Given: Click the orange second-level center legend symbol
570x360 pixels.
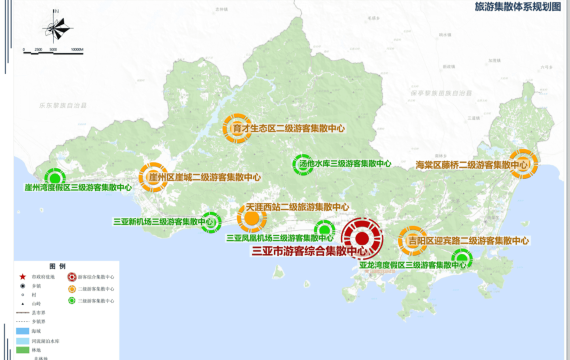Looking at the screenshot, I should 72,289.
